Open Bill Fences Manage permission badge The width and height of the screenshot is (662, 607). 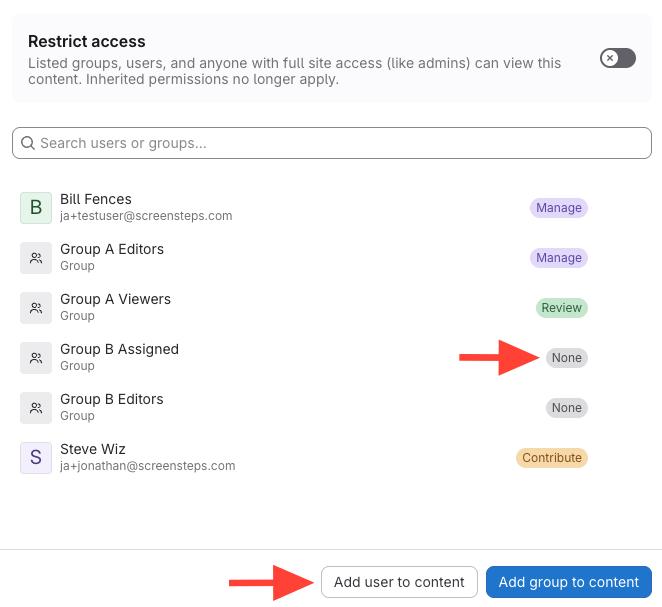(x=558, y=208)
